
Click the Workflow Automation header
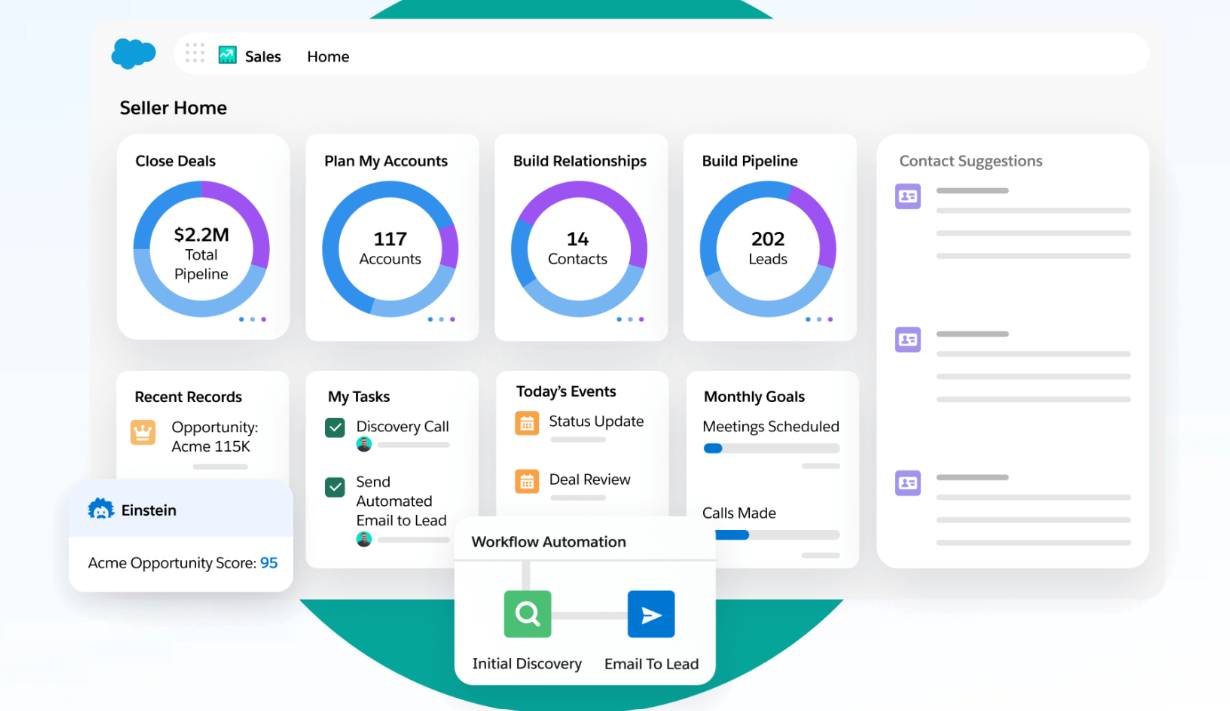[x=549, y=542]
